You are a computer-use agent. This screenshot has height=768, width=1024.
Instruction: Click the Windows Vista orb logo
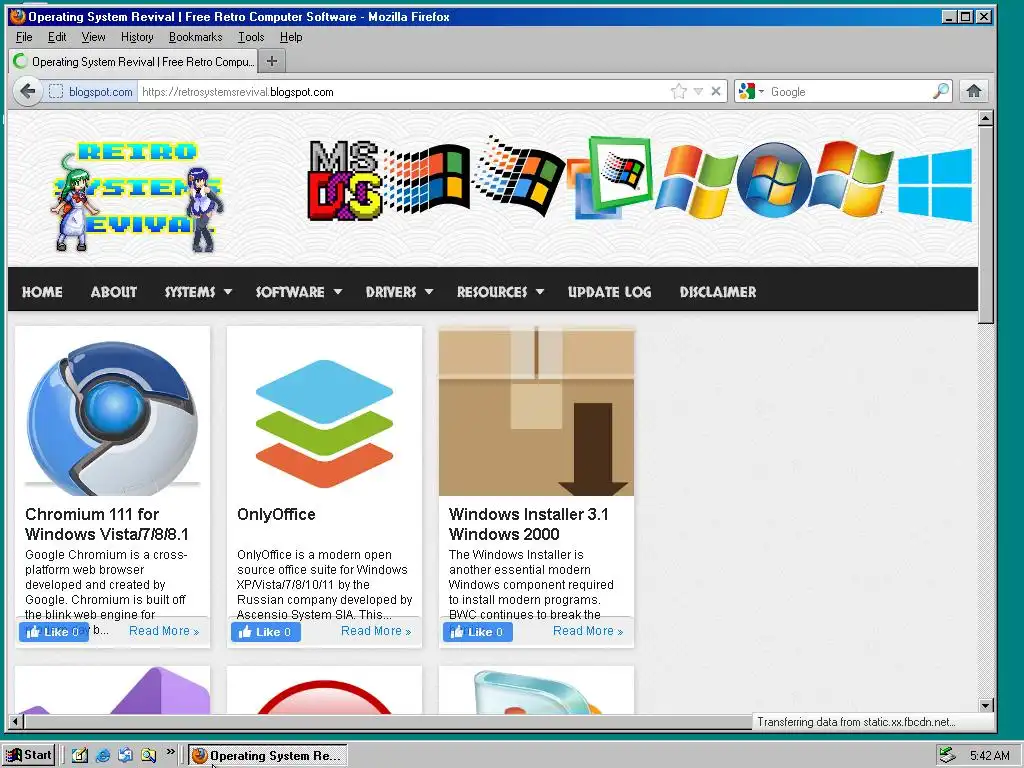coord(775,180)
